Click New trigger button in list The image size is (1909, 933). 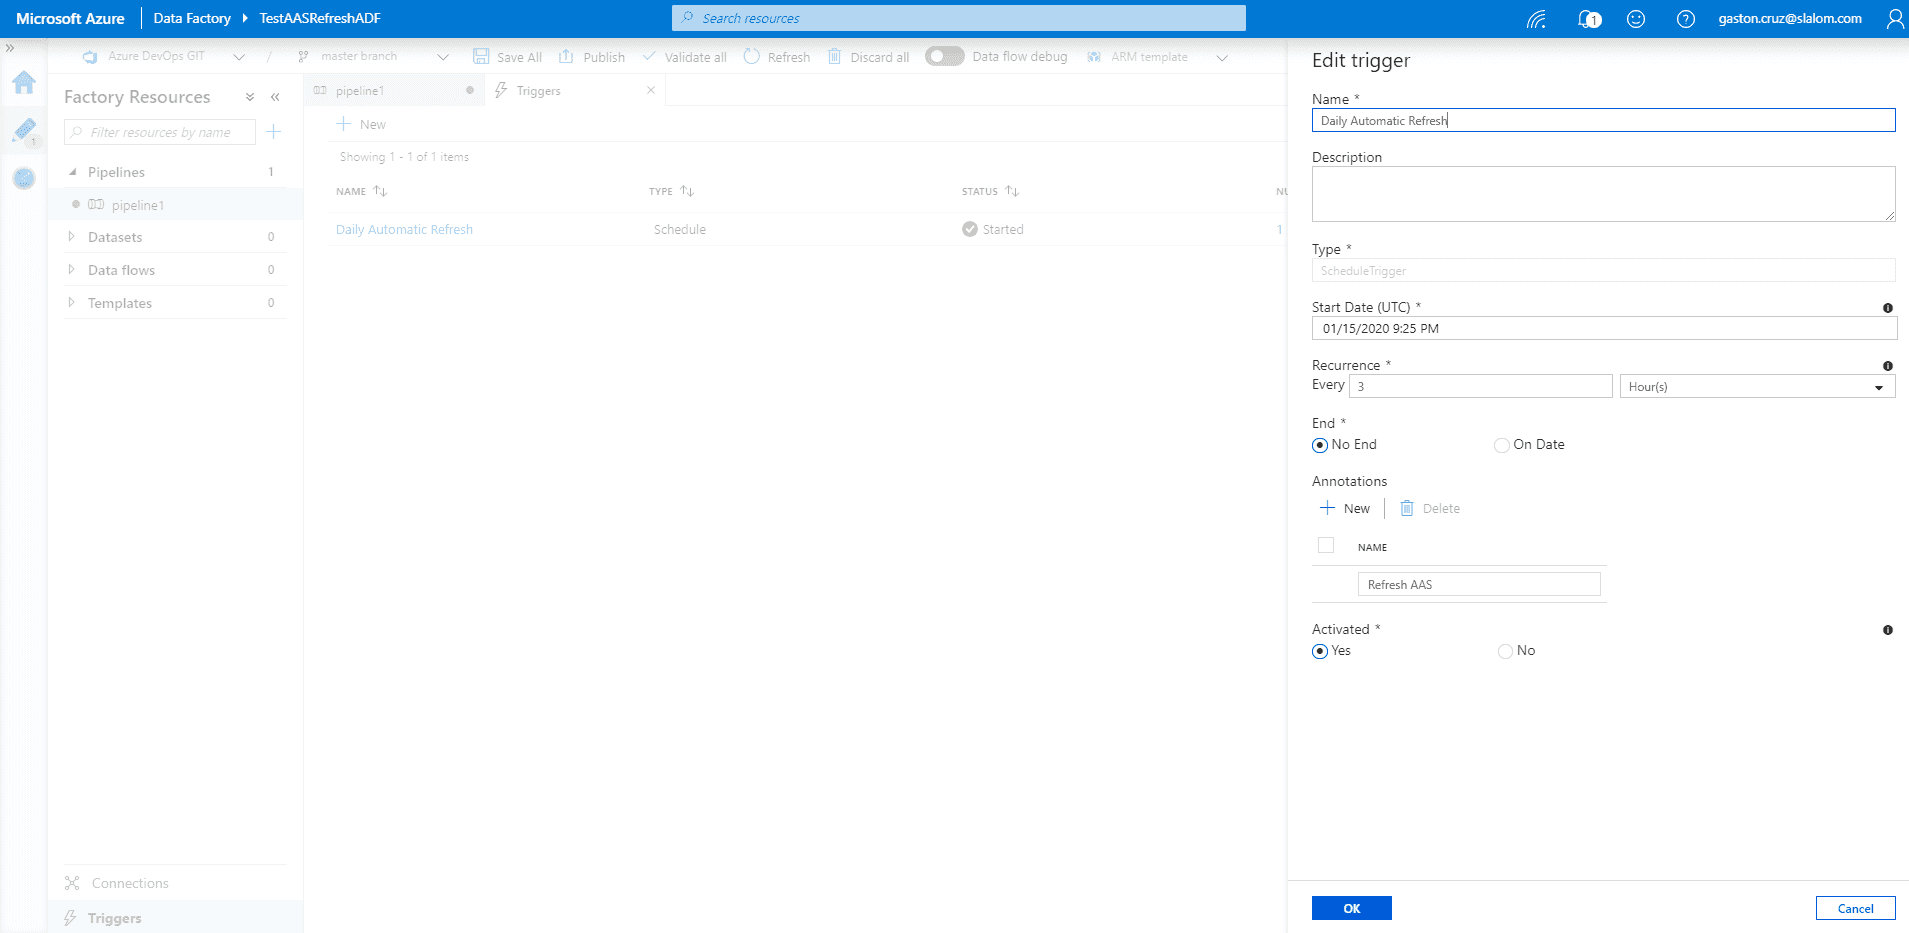click(x=361, y=124)
